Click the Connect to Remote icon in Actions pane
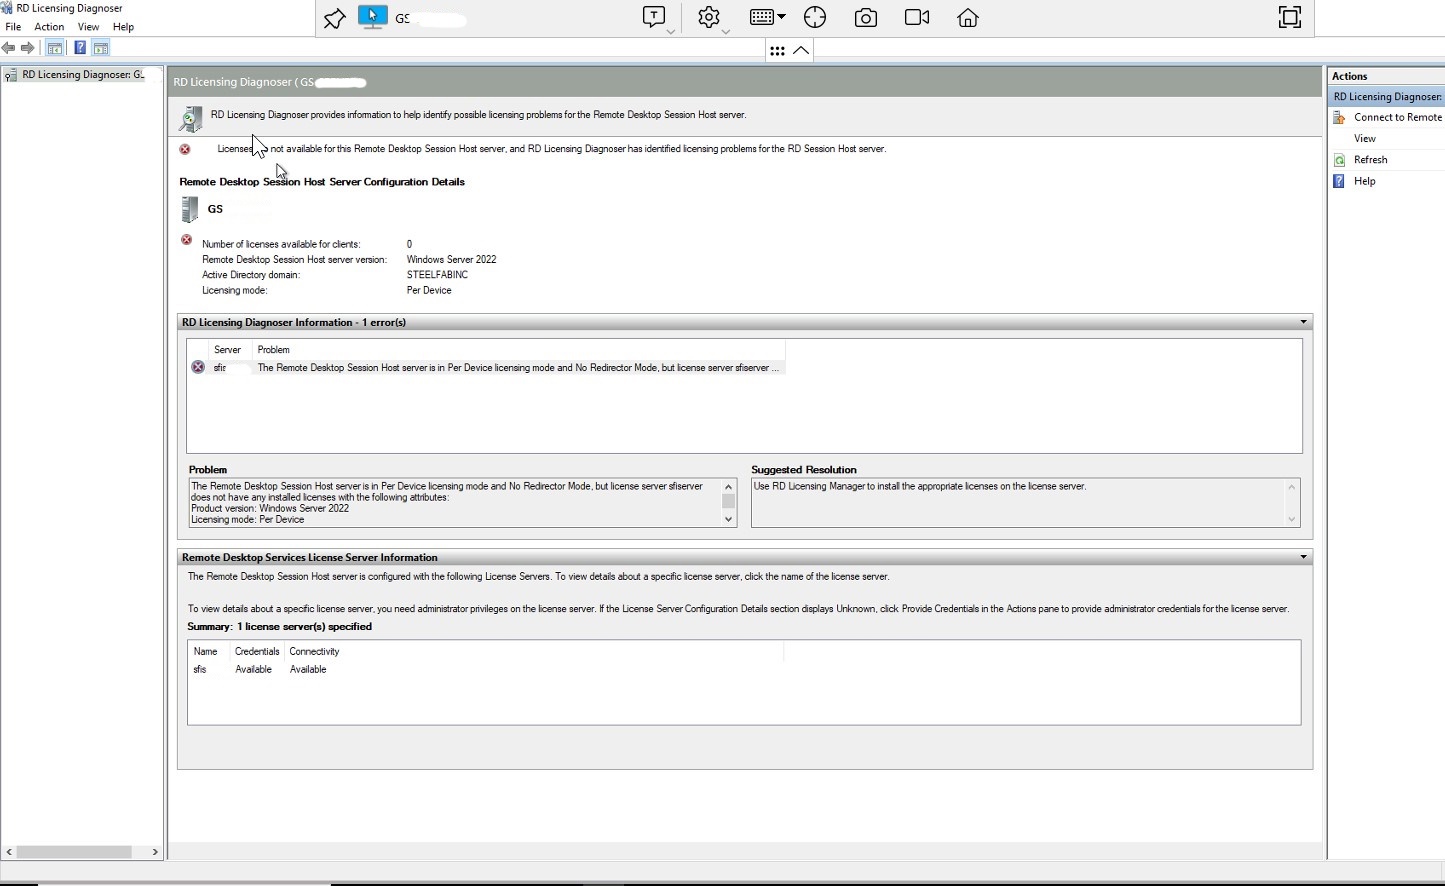This screenshot has height=886, width=1445. pos(1339,117)
